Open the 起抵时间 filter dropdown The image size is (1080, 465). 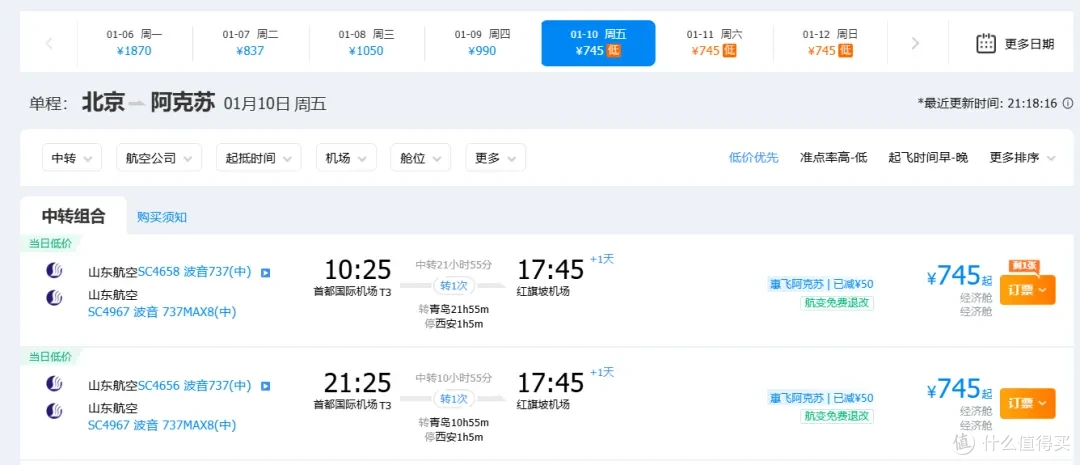(x=258, y=158)
